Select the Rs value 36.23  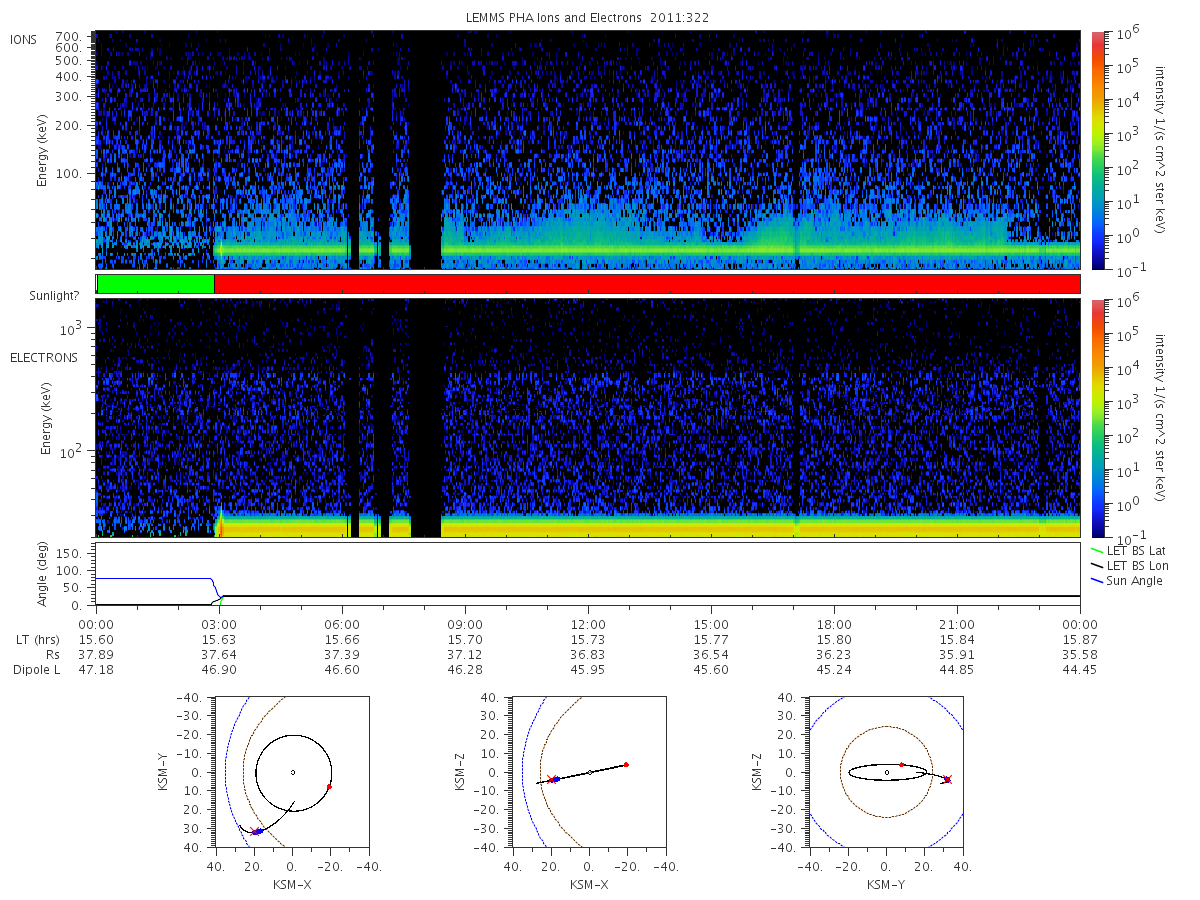pos(834,655)
